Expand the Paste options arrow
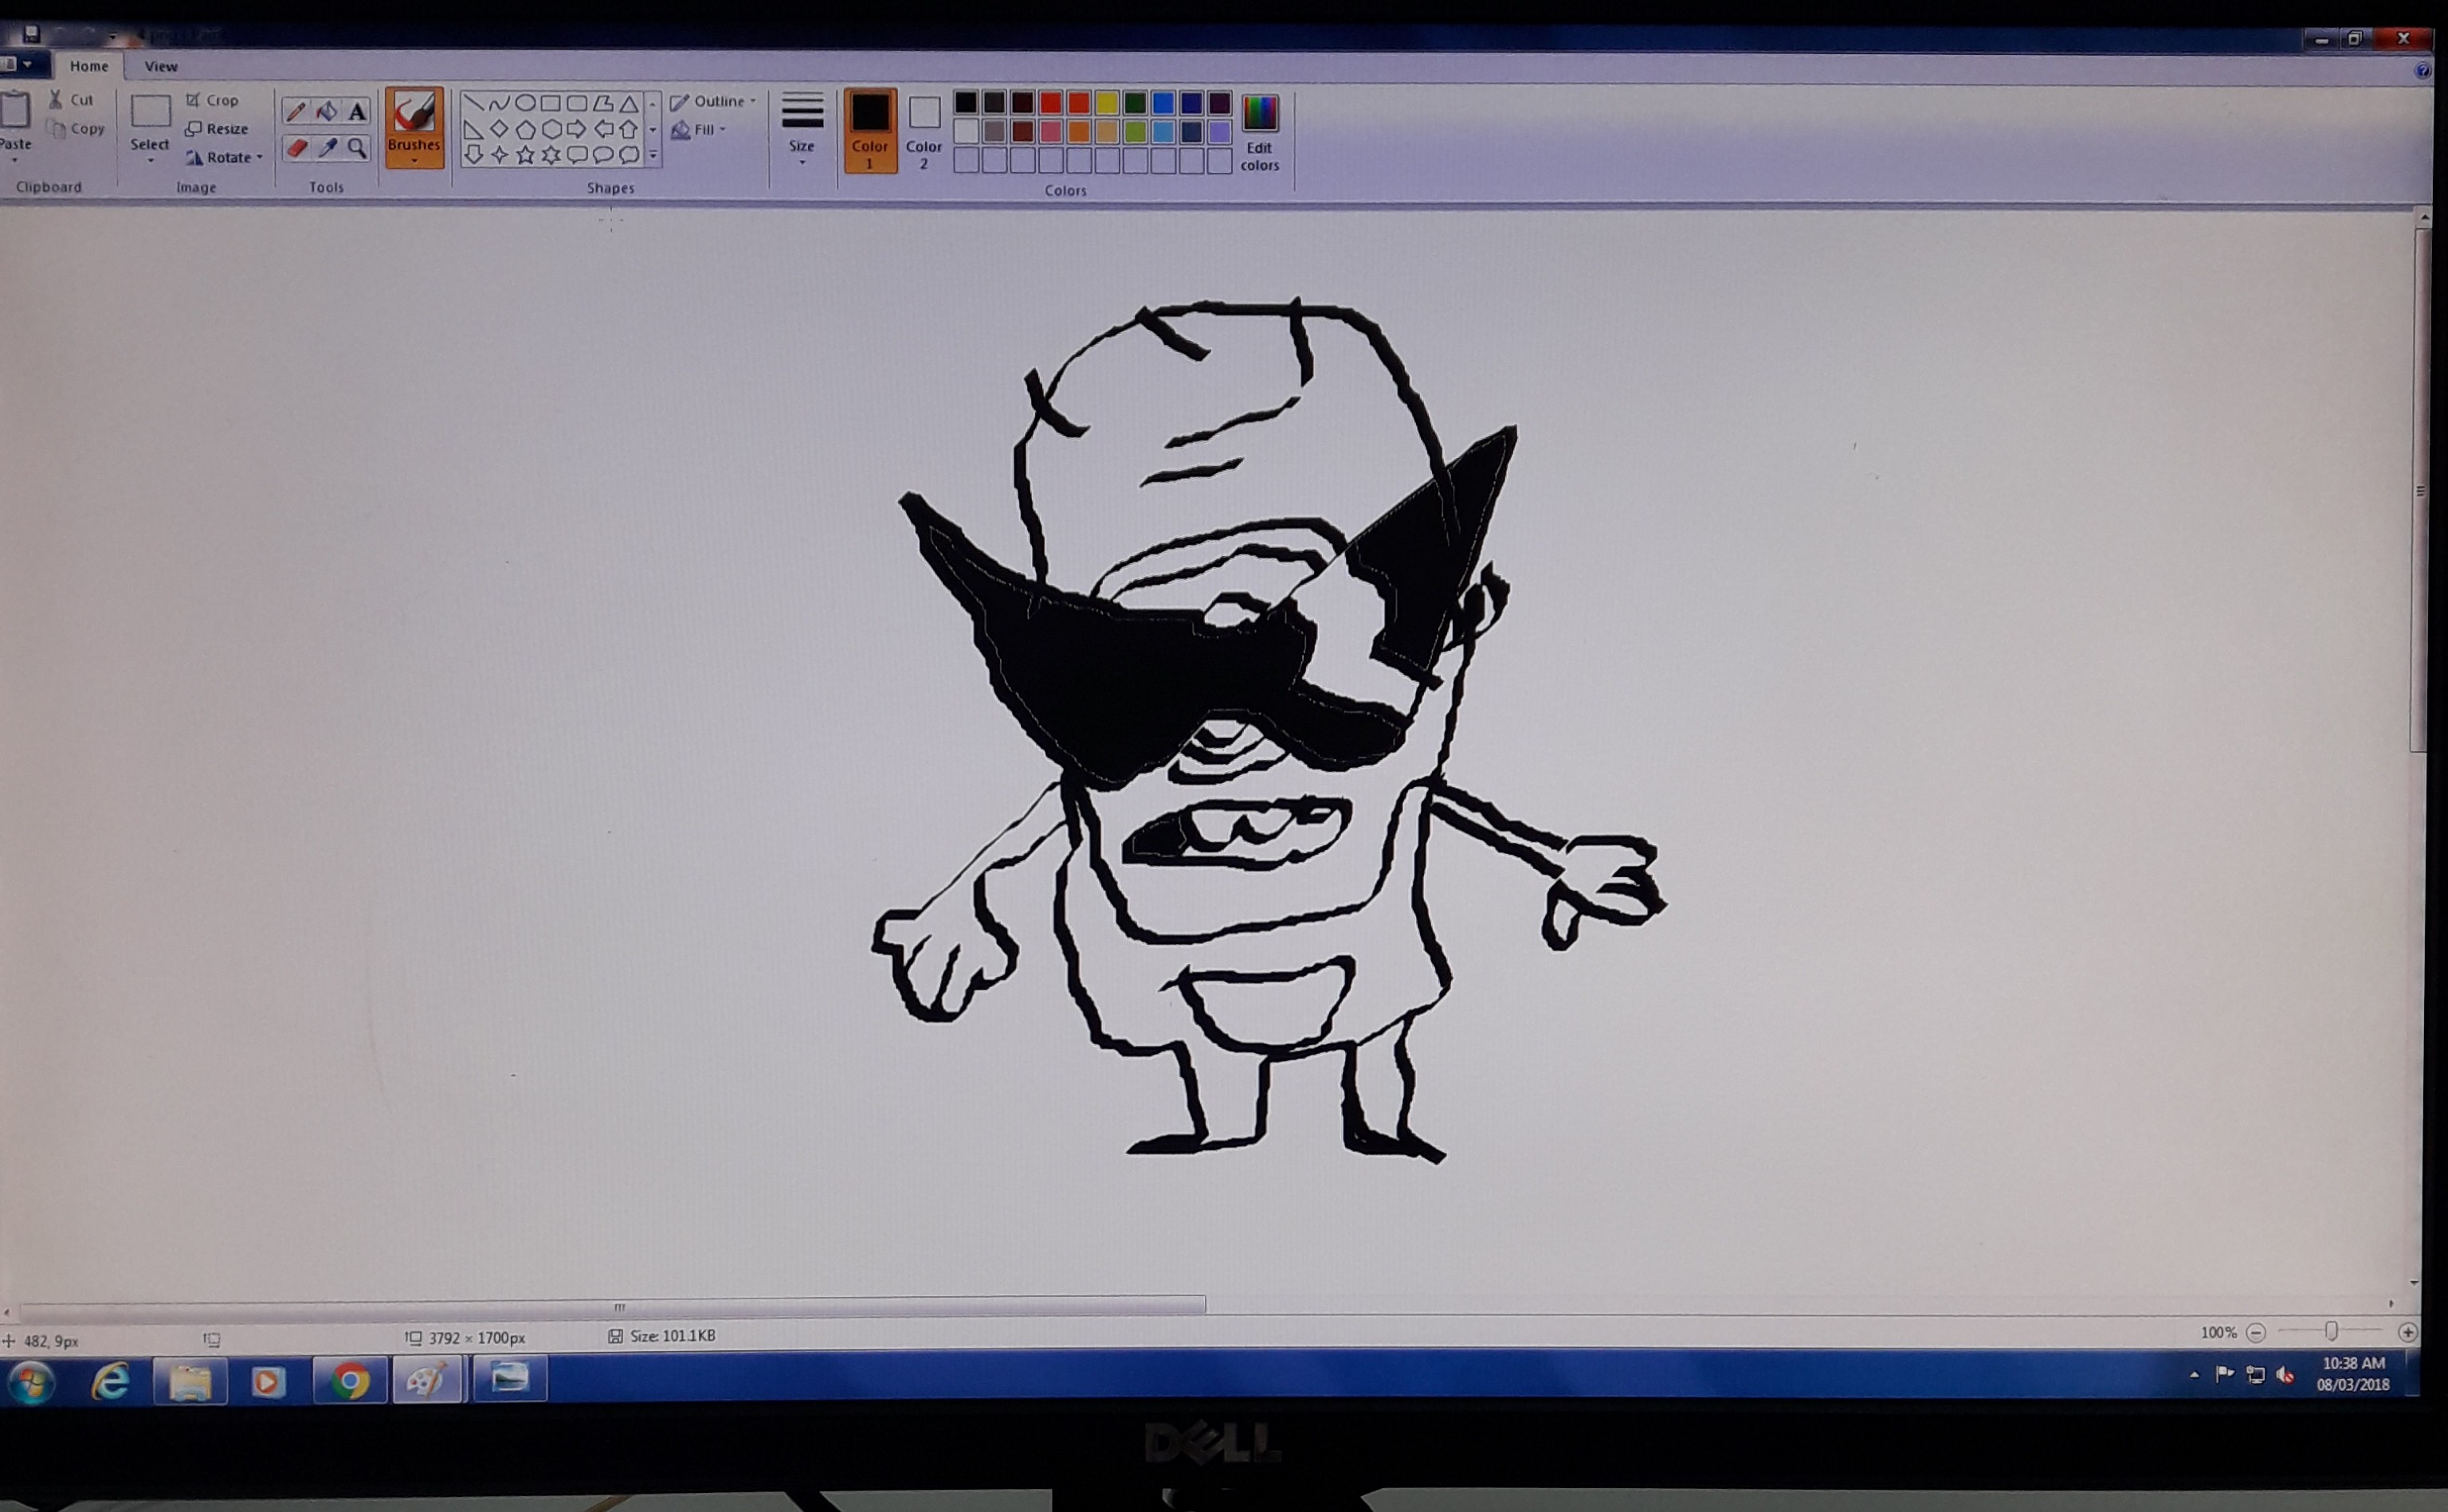Viewport: 2448px width, 1512px height. 15,160
